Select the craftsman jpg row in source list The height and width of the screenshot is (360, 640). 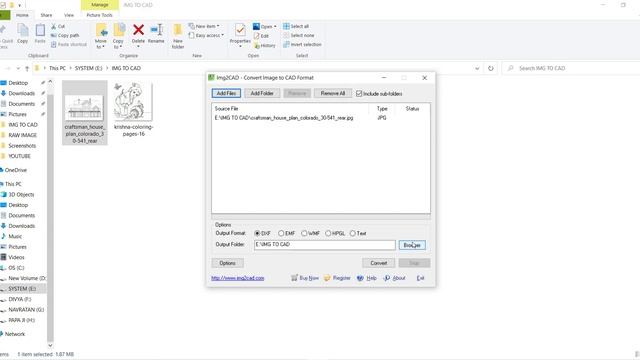point(320,118)
